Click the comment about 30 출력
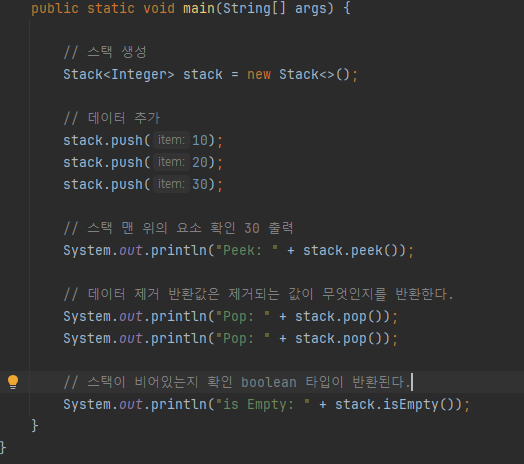 point(178,228)
